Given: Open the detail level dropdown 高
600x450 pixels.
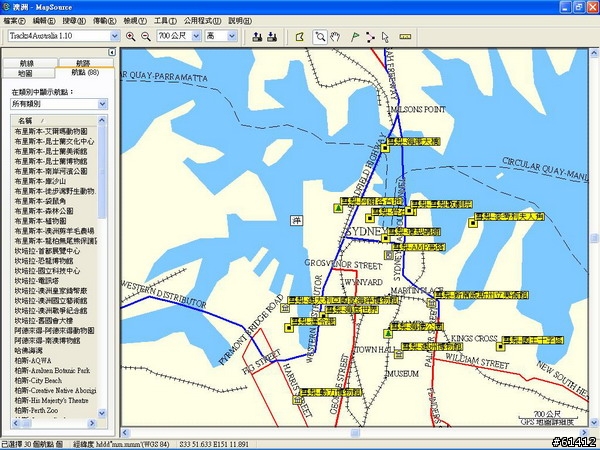Looking at the screenshot, I should [232, 36].
